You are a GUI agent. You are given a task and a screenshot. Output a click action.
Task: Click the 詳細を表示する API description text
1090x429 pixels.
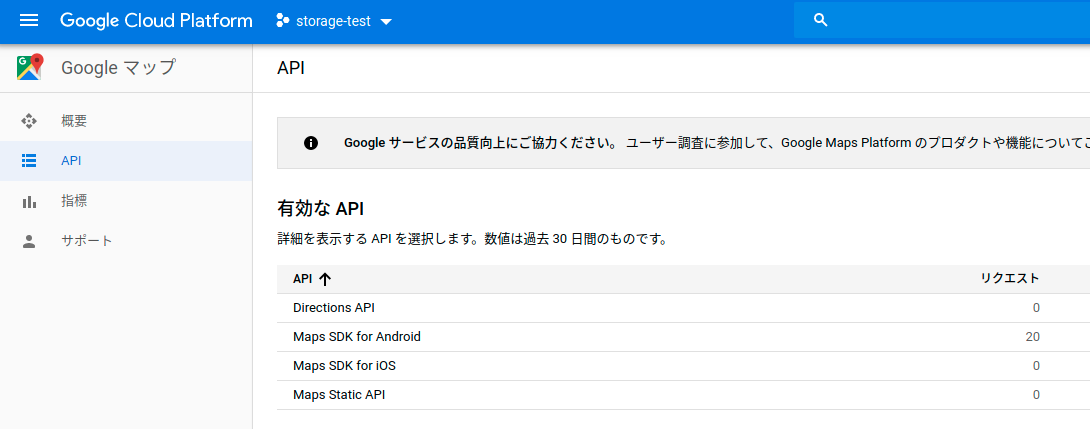pos(473,240)
